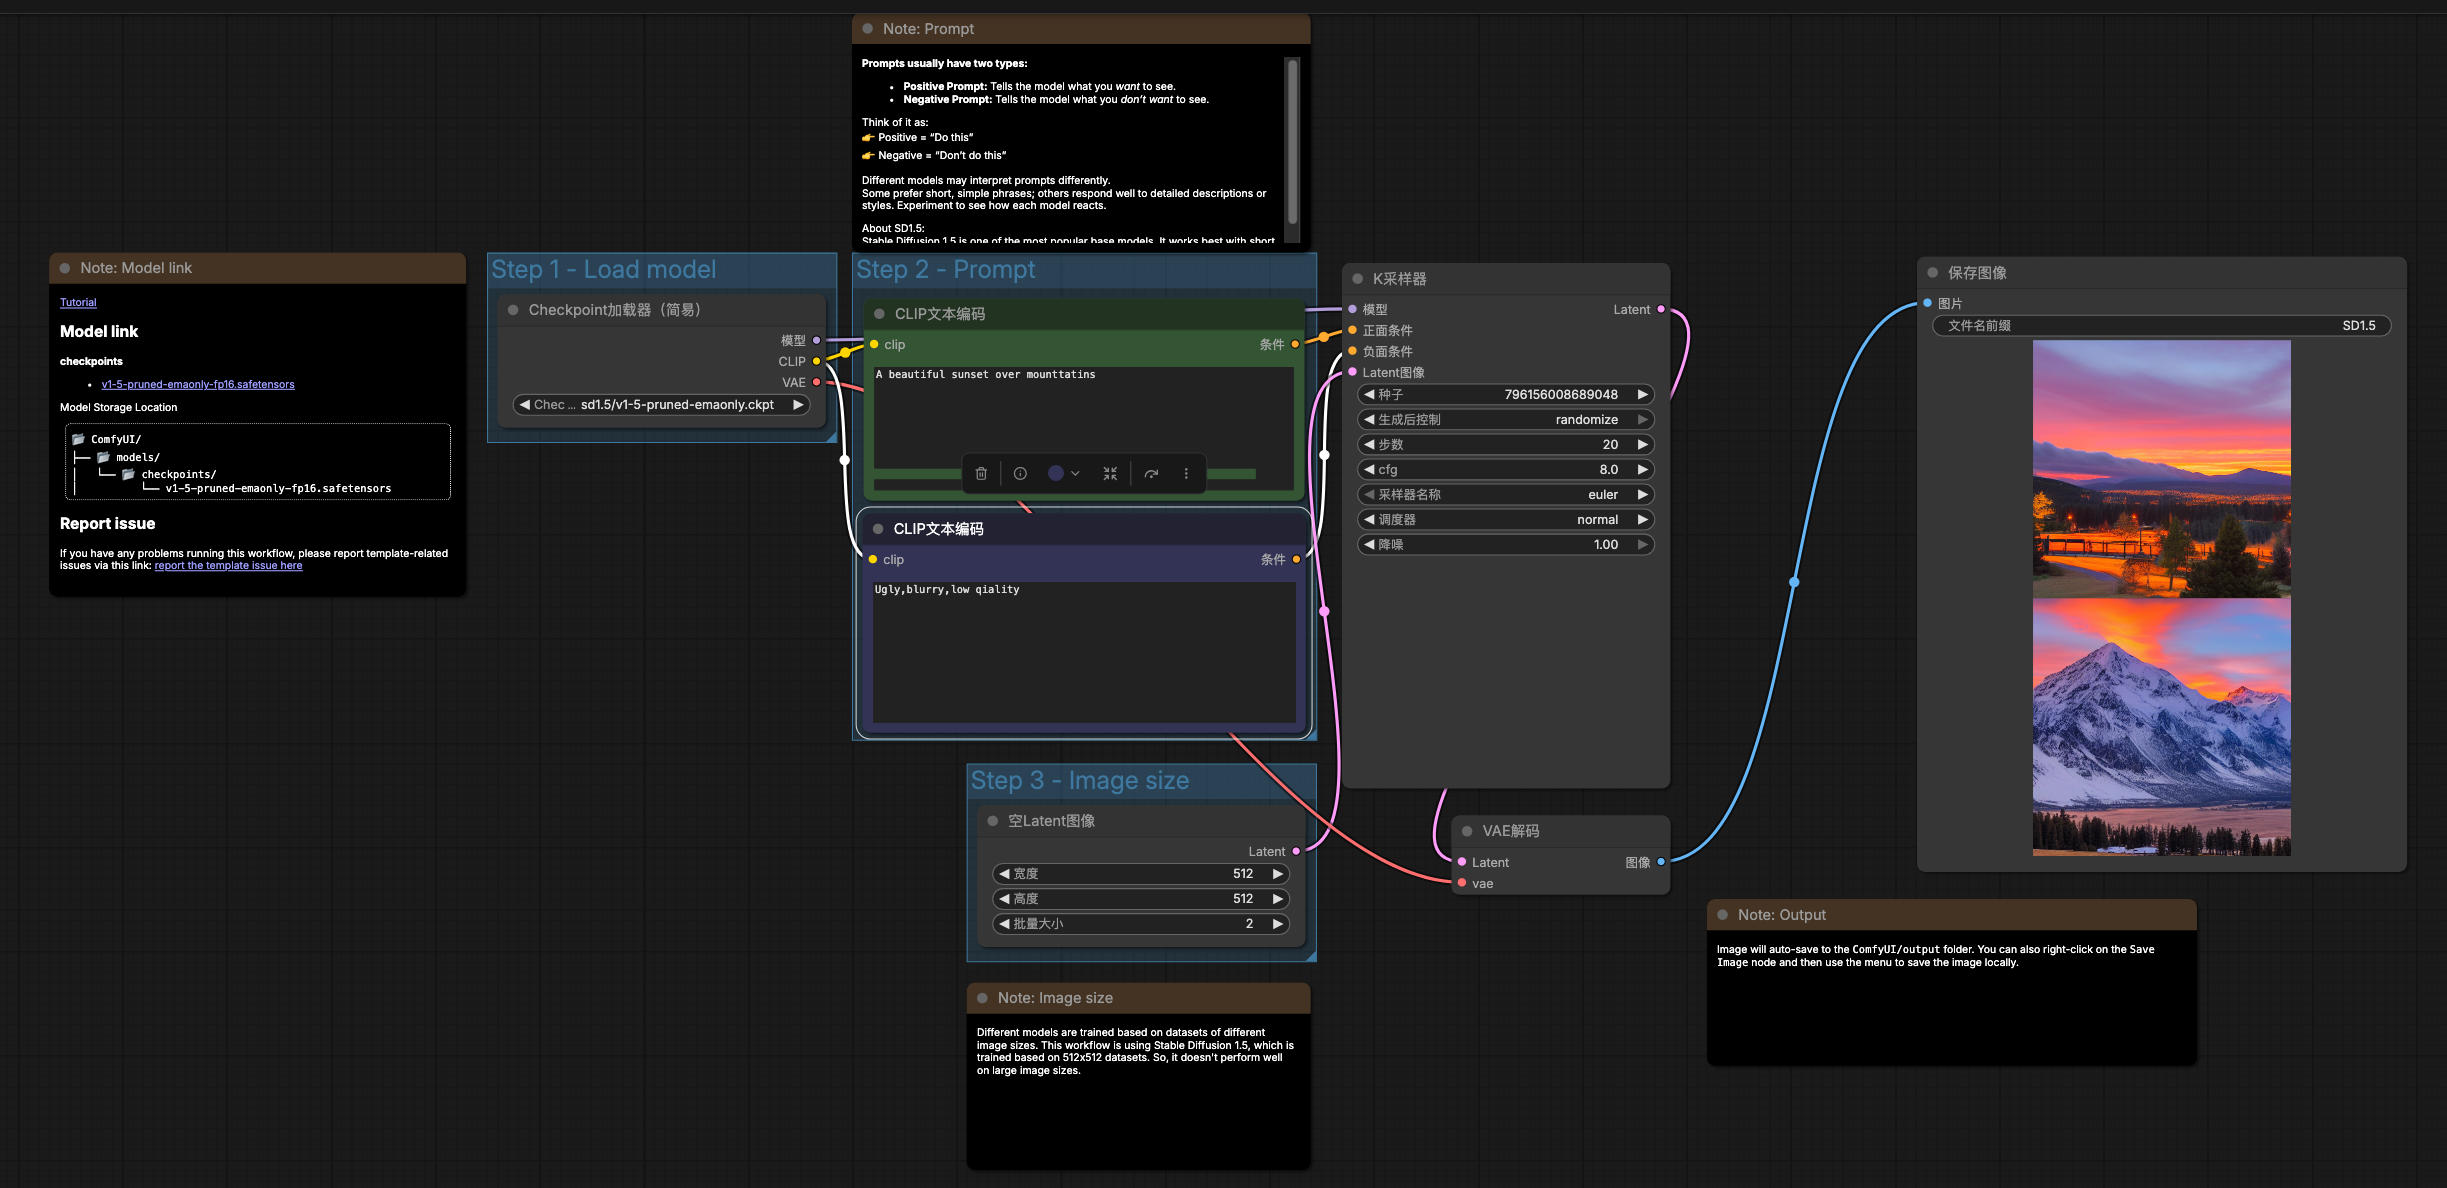Click the info icon in selection toolbar
The height and width of the screenshot is (1188, 2447).
1020,474
